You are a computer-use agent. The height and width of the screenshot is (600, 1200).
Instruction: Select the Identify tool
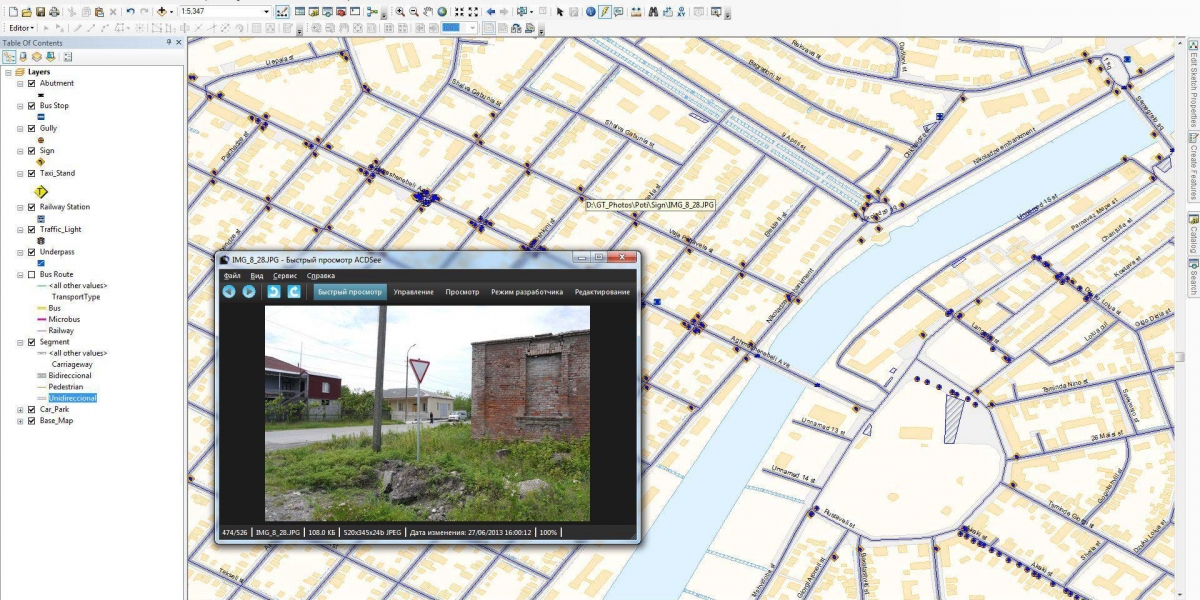point(590,11)
